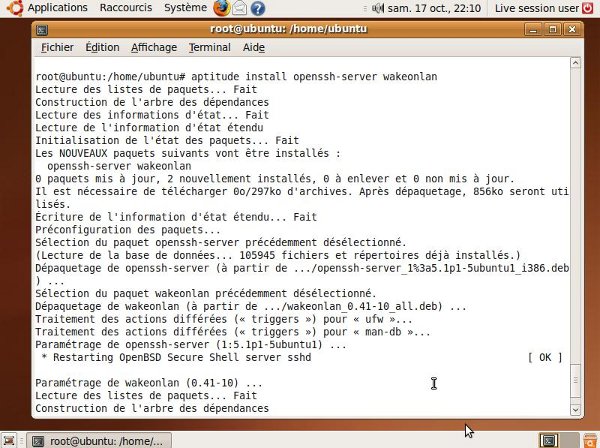
Task: Open the Affichage menu
Action: point(155,48)
